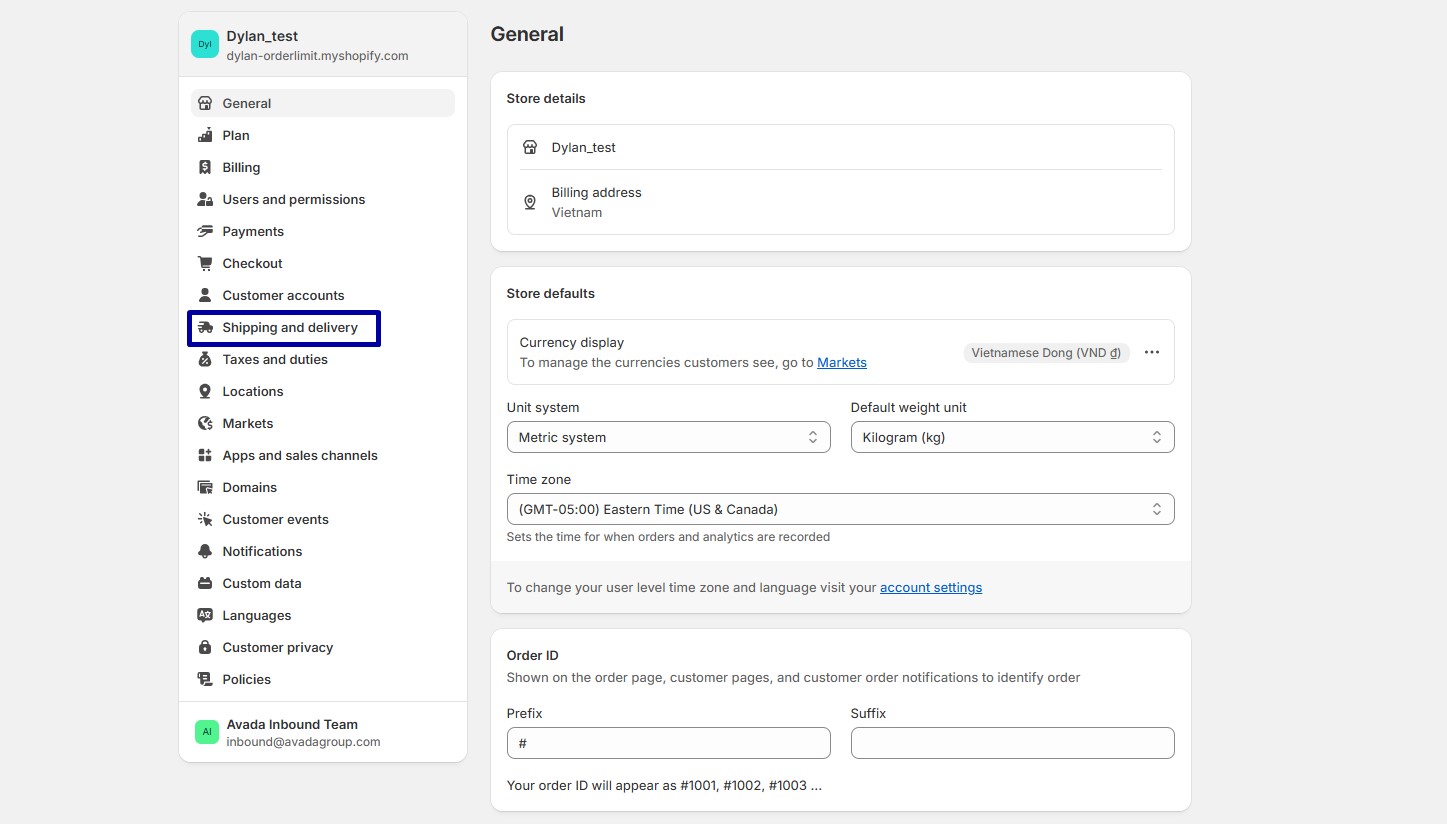Click the Customer events cursor icon
The height and width of the screenshot is (824, 1447).
(205, 519)
